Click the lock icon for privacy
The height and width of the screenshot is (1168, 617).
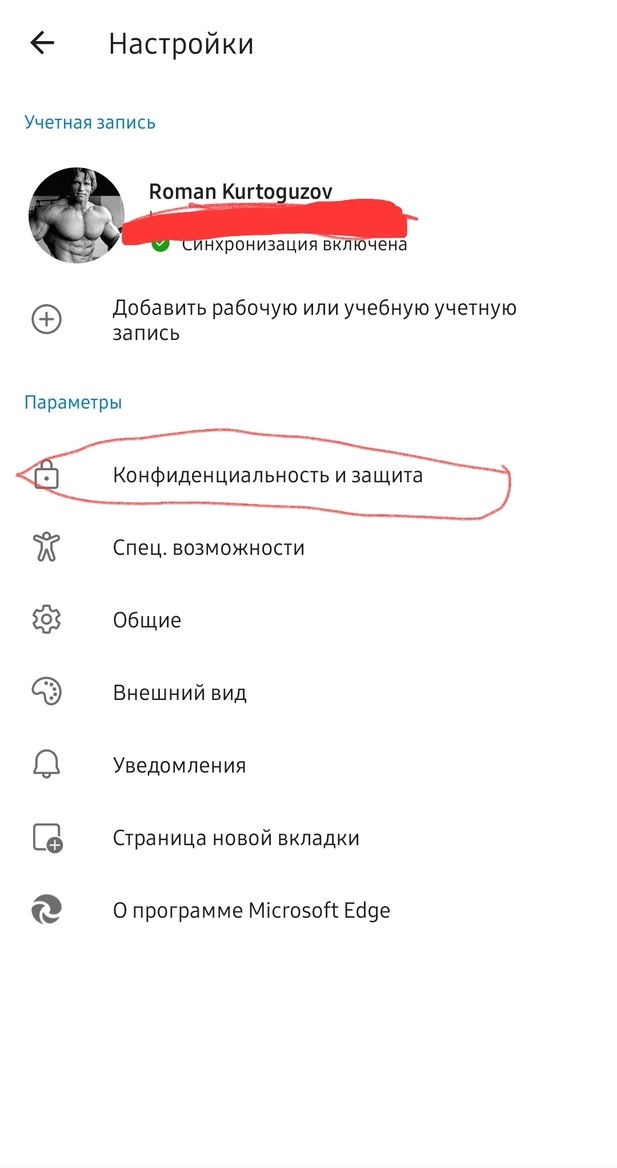pos(47,474)
